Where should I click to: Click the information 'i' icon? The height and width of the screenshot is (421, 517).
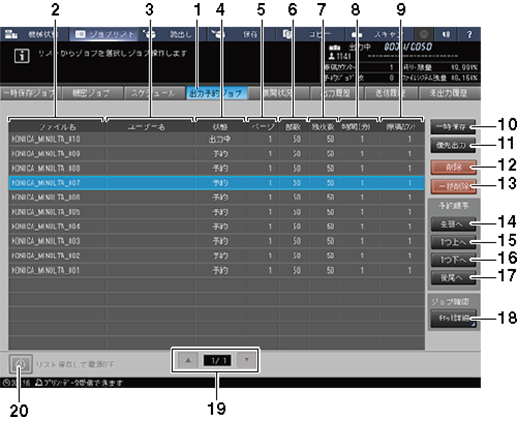click(x=22, y=56)
